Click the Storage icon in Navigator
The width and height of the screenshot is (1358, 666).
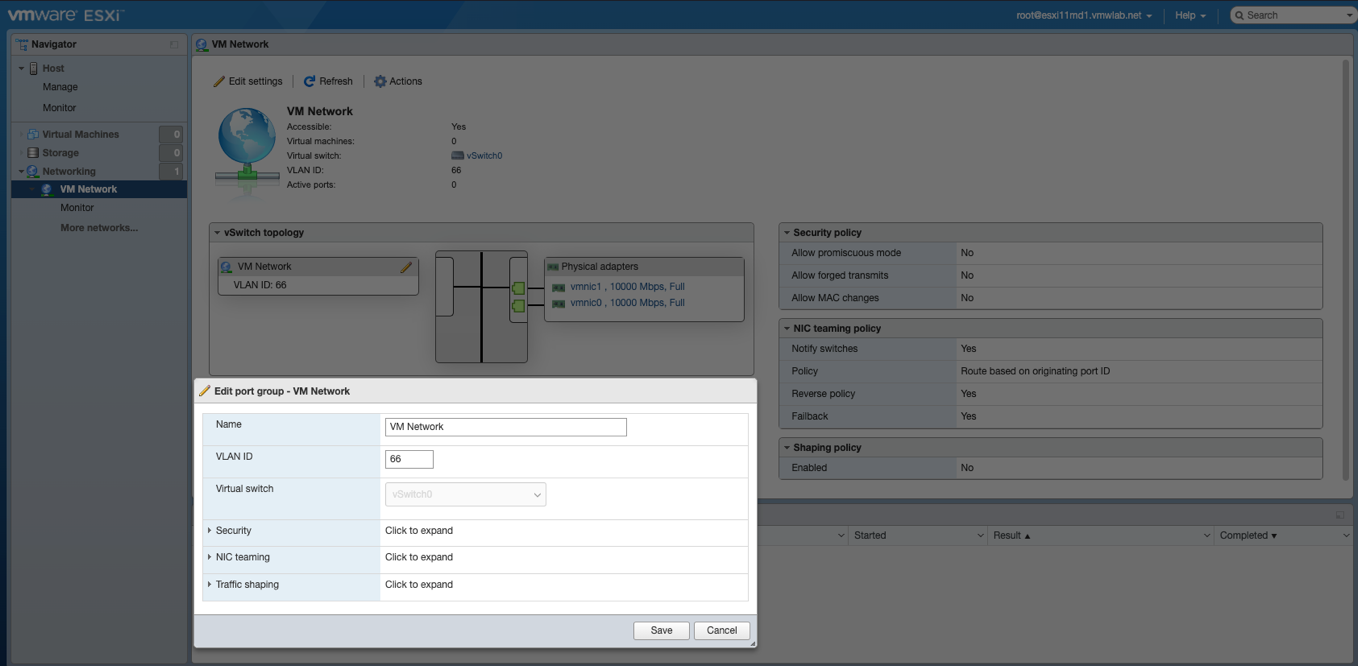[x=33, y=153]
